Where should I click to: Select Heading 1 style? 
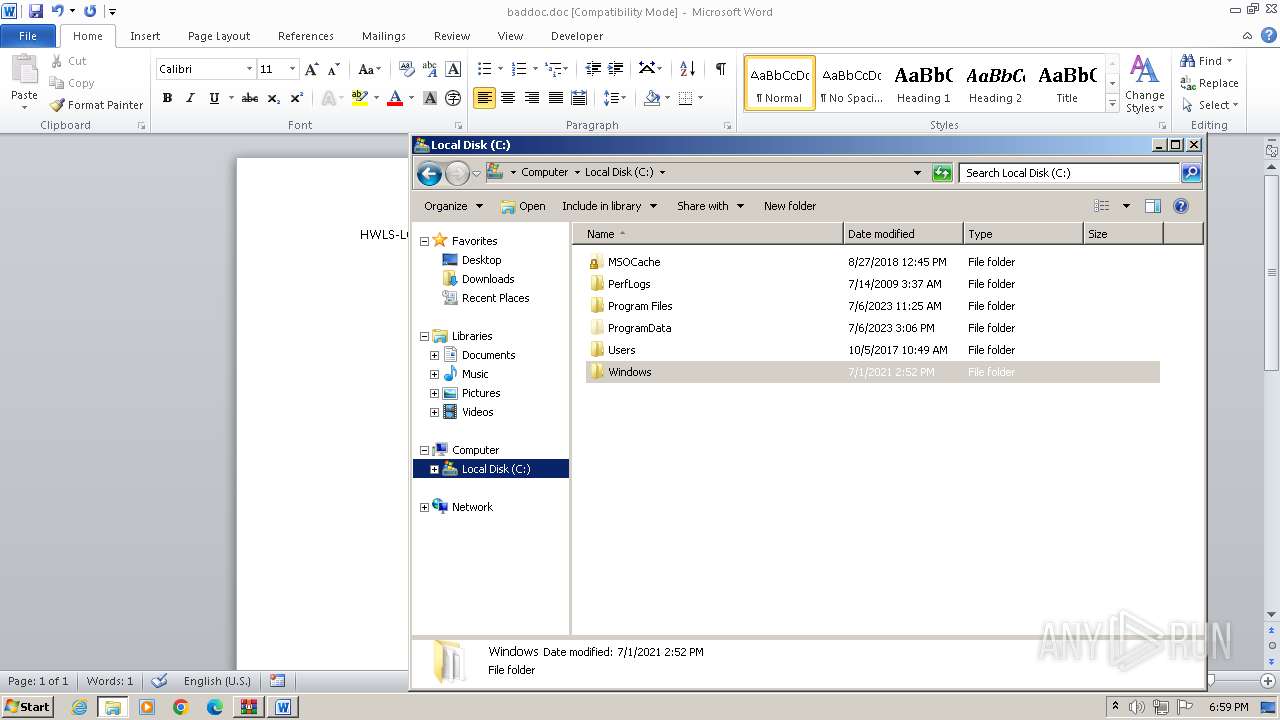point(923,83)
